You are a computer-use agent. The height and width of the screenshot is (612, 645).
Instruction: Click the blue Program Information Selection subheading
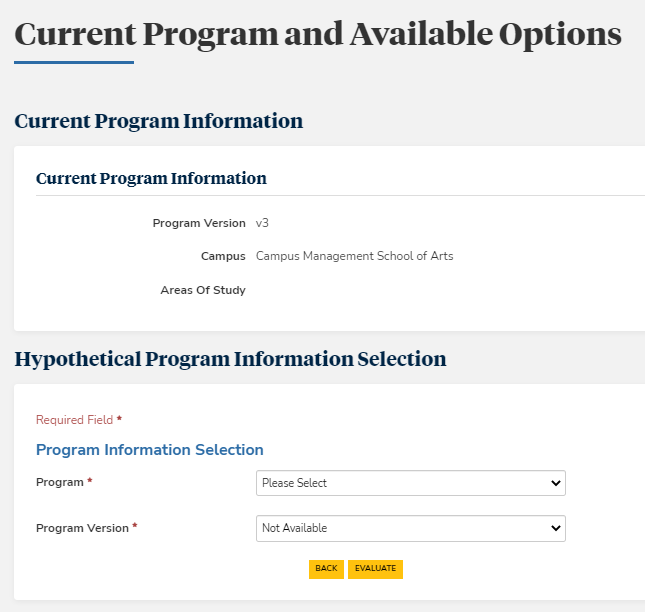pyautogui.click(x=150, y=450)
